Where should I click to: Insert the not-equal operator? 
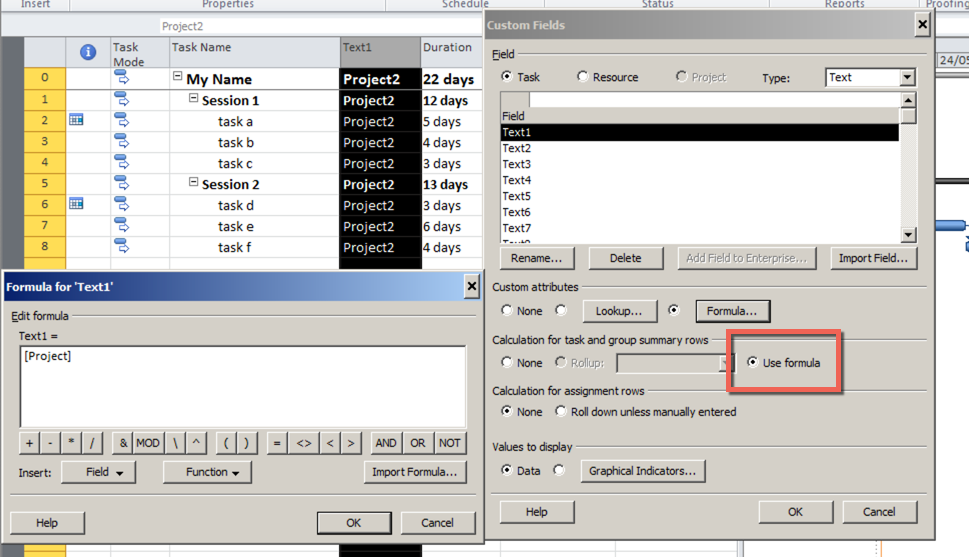pos(303,443)
